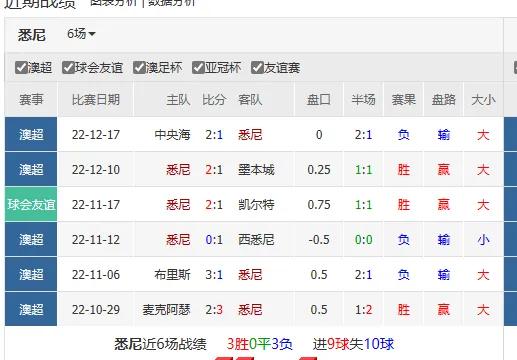This screenshot has height=360, width=517.
Task: Select away team 凯尔特
Action: point(256,204)
